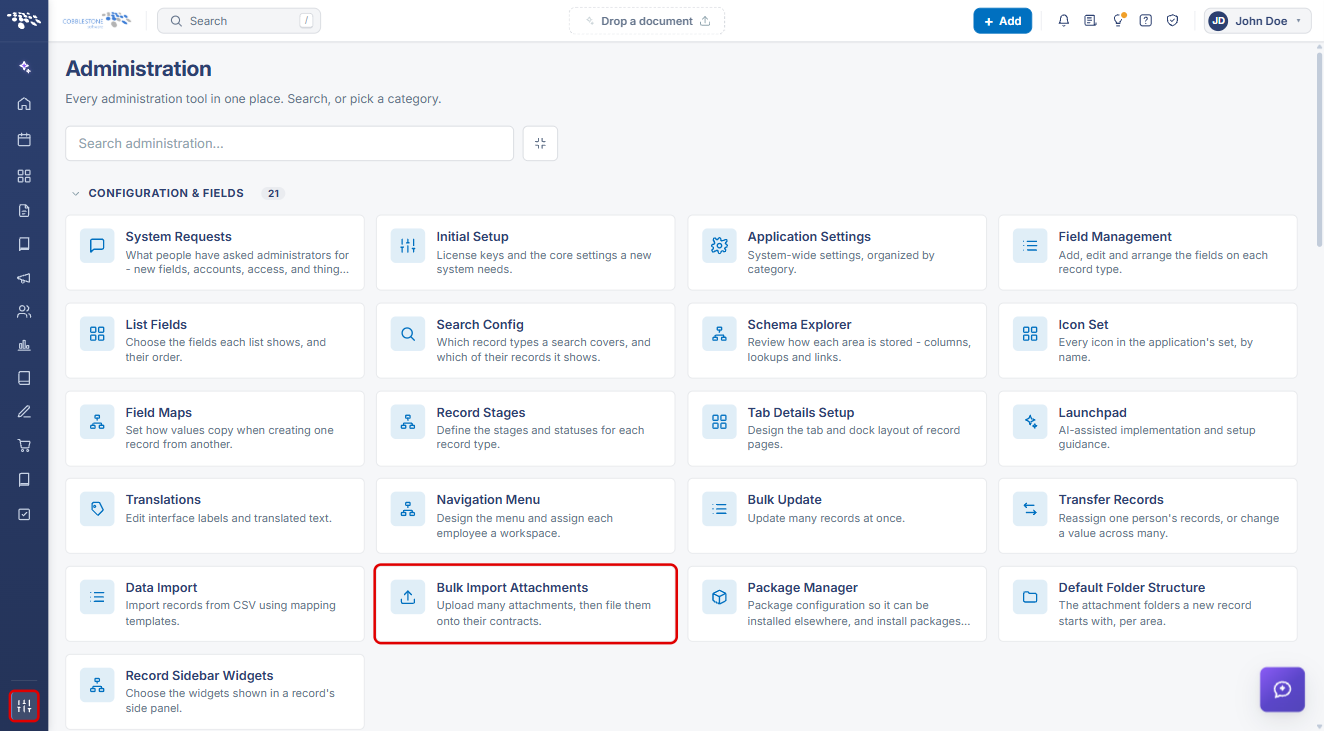Open the Data Import card

tap(215, 604)
